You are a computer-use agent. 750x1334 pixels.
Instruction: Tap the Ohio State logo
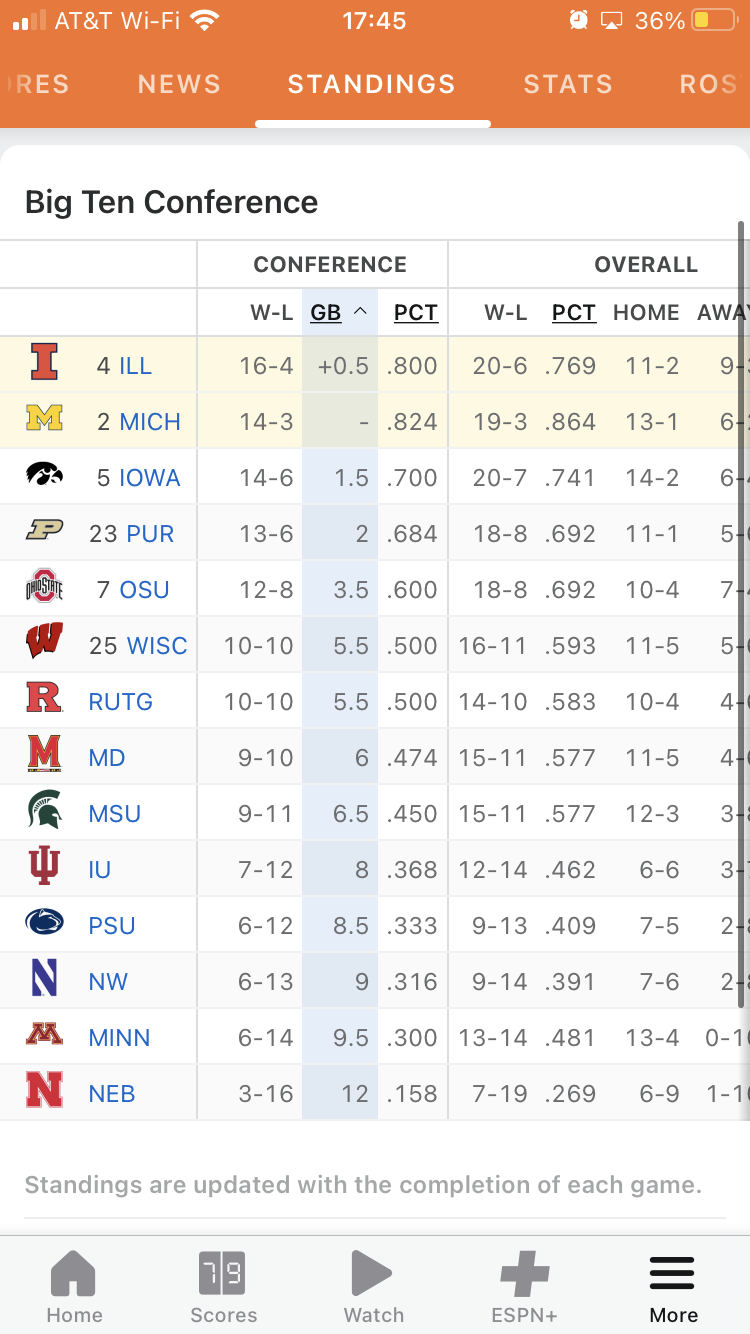44,588
